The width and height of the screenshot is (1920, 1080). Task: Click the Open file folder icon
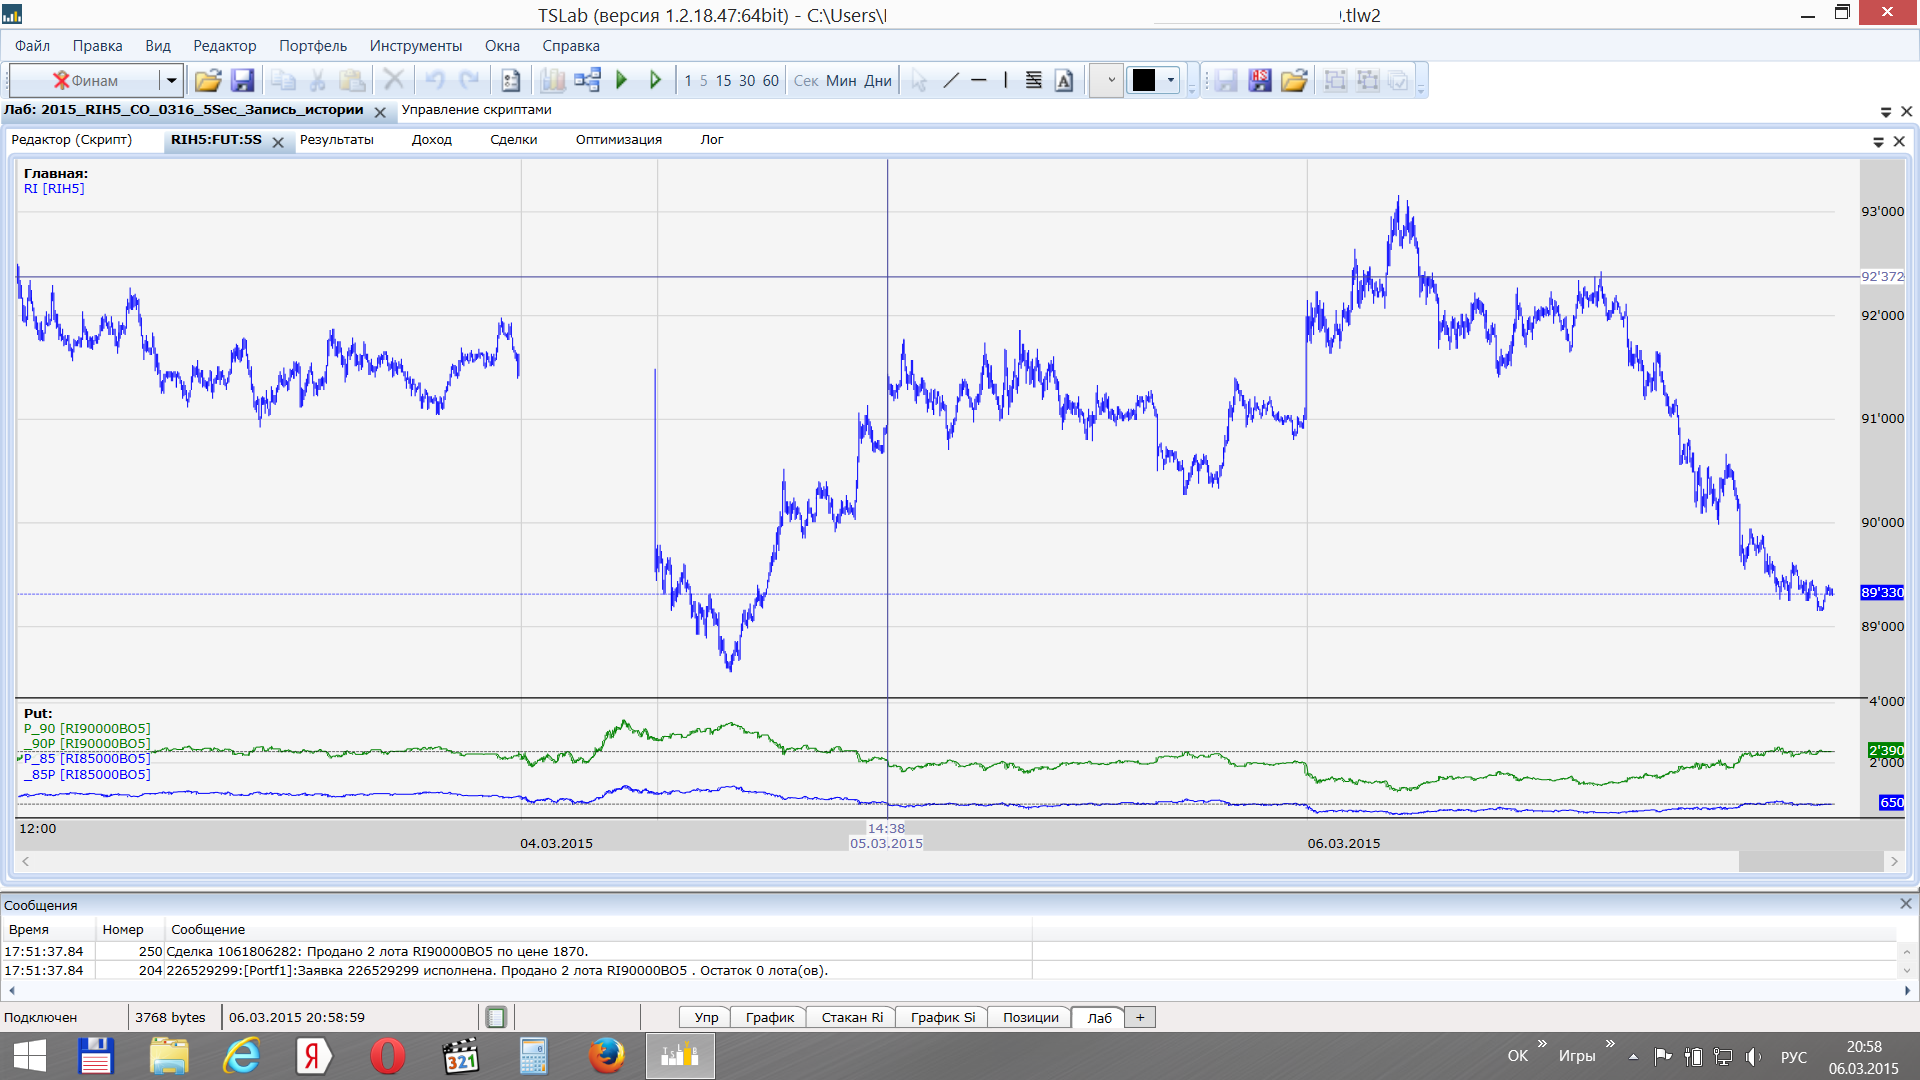point(208,80)
